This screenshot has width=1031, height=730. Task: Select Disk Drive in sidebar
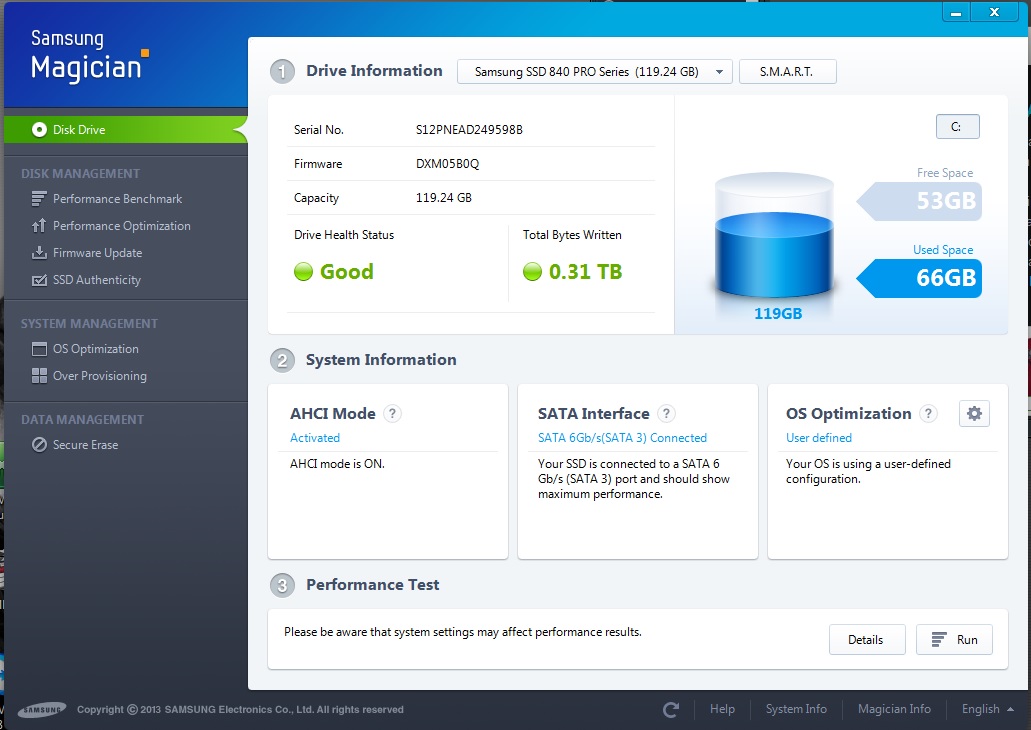[x=125, y=130]
